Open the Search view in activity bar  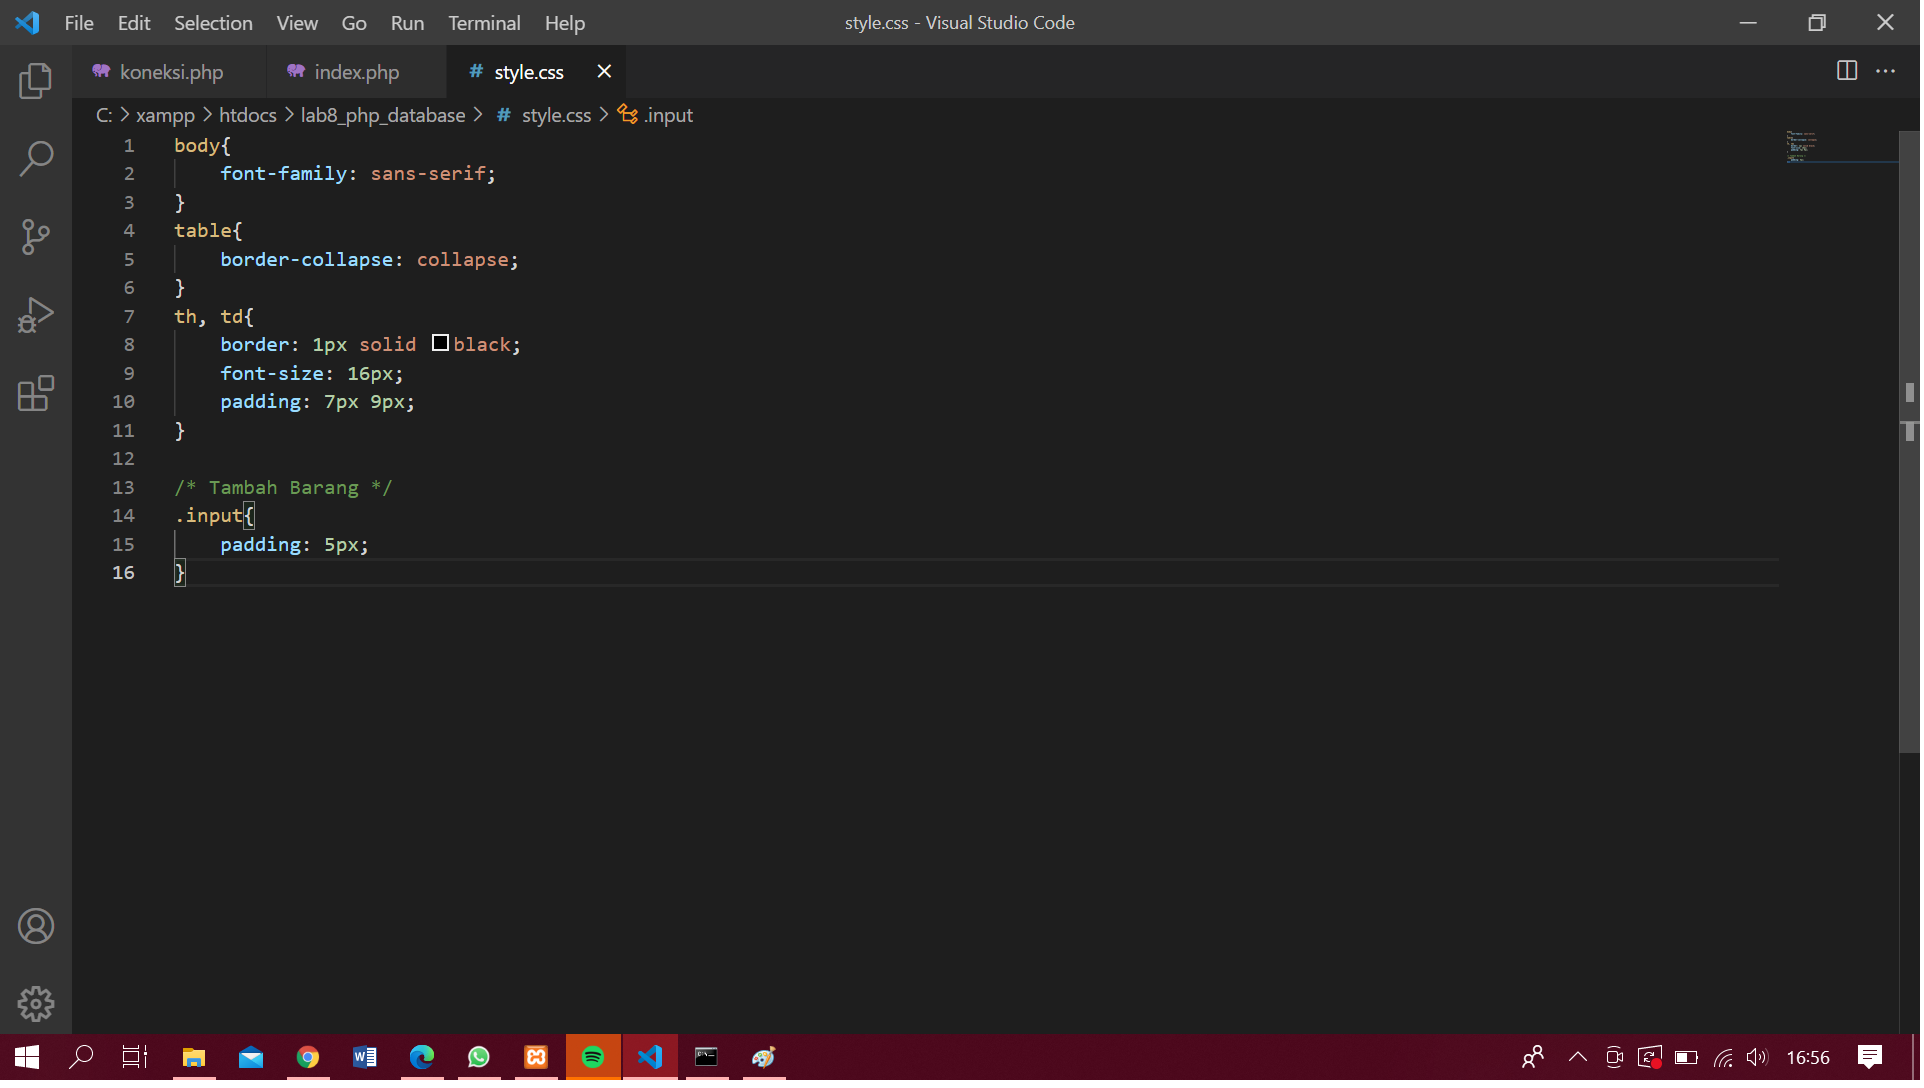point(36,158)
